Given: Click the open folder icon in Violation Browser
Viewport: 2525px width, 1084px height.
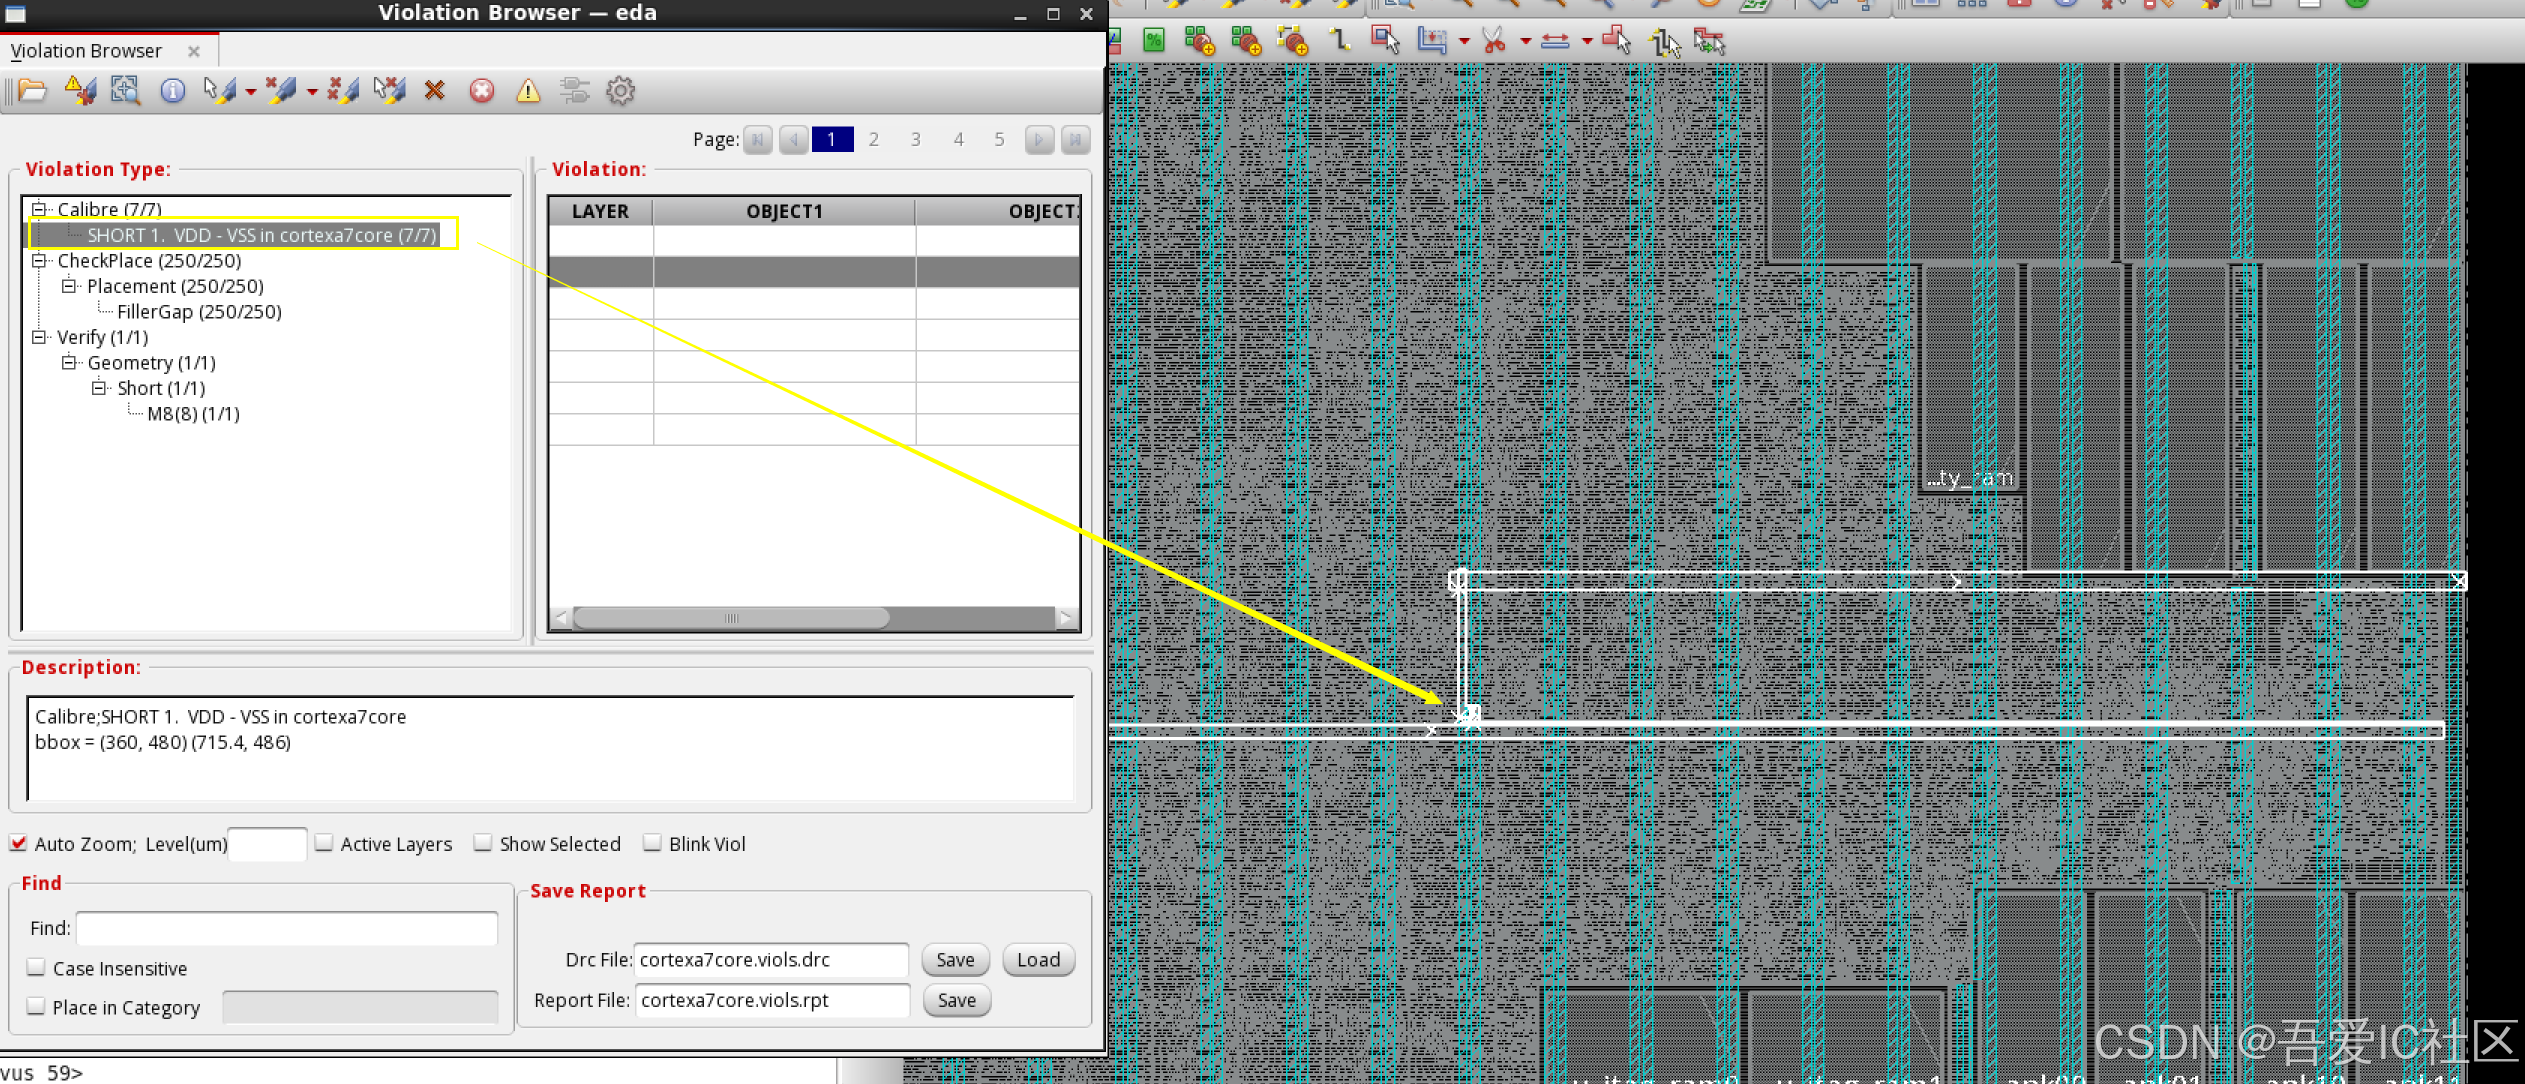Looking at the screenshot, I should (32, 91).
